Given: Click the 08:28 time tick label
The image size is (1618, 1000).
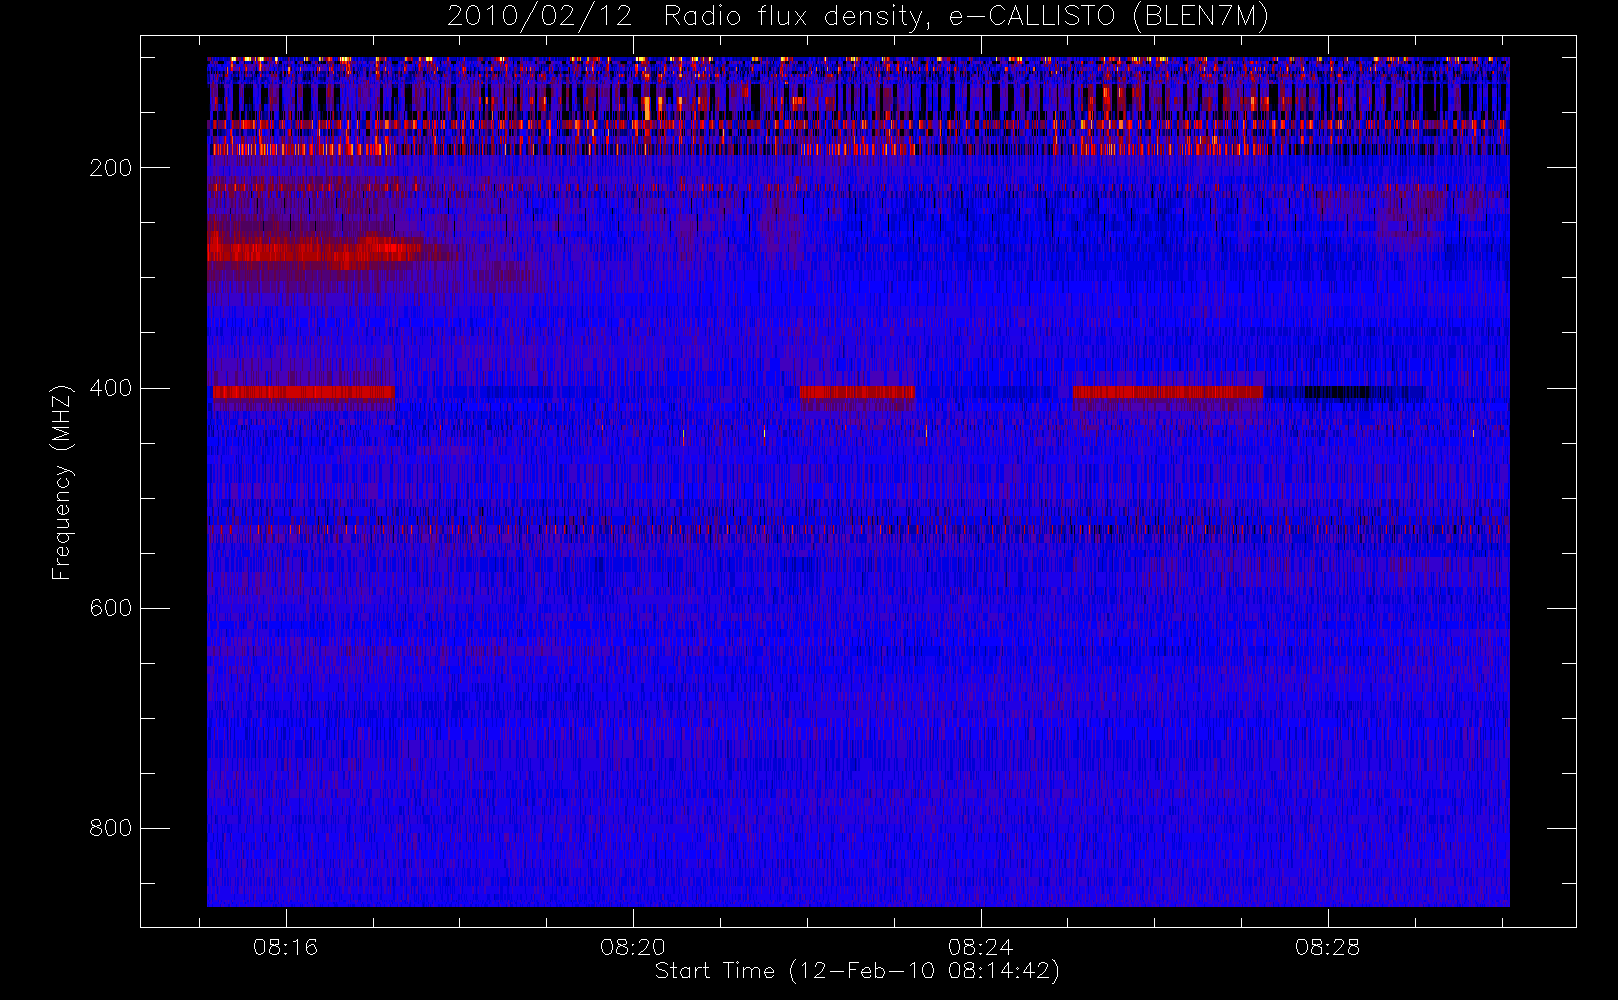Looking at the screenshot, I should click(1328, 947).
